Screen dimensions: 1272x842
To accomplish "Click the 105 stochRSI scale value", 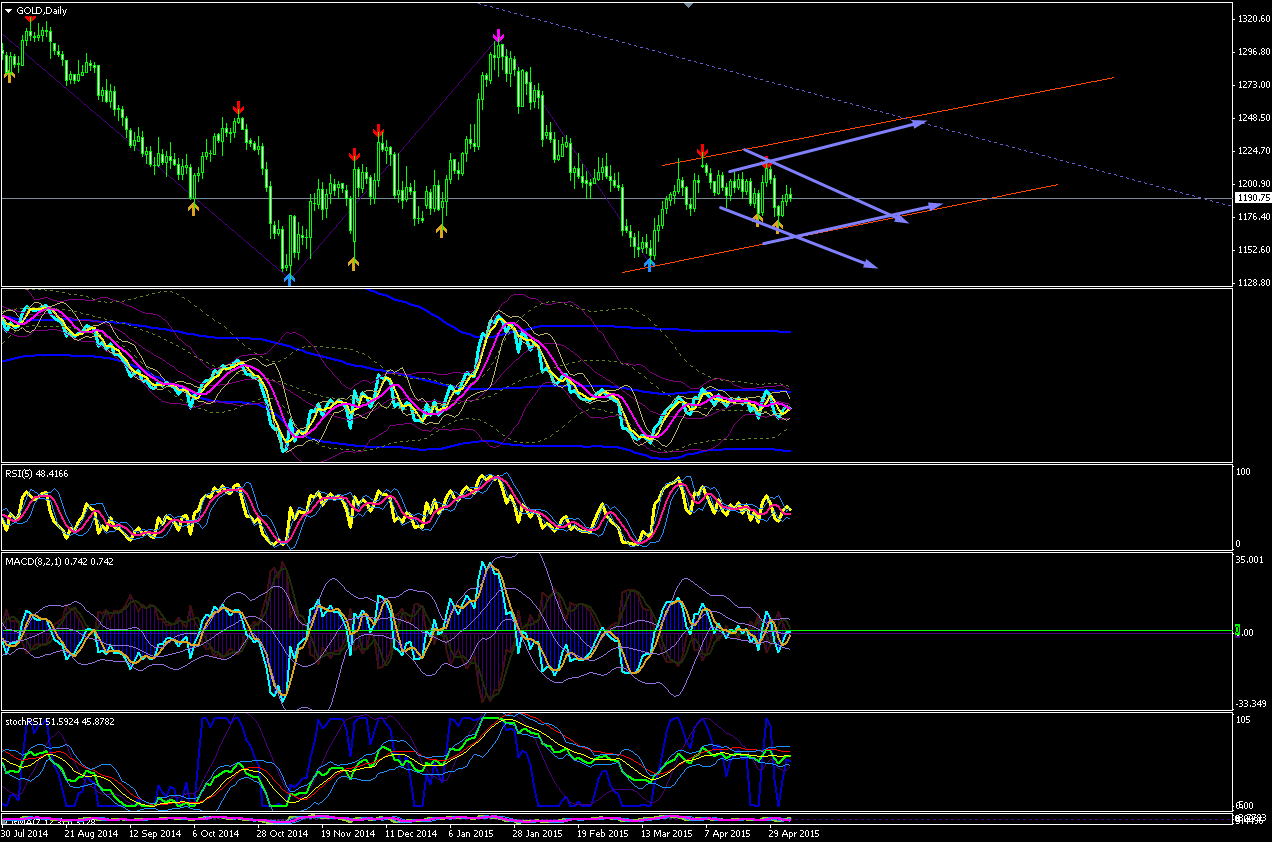I will (x=1245, y=719).
